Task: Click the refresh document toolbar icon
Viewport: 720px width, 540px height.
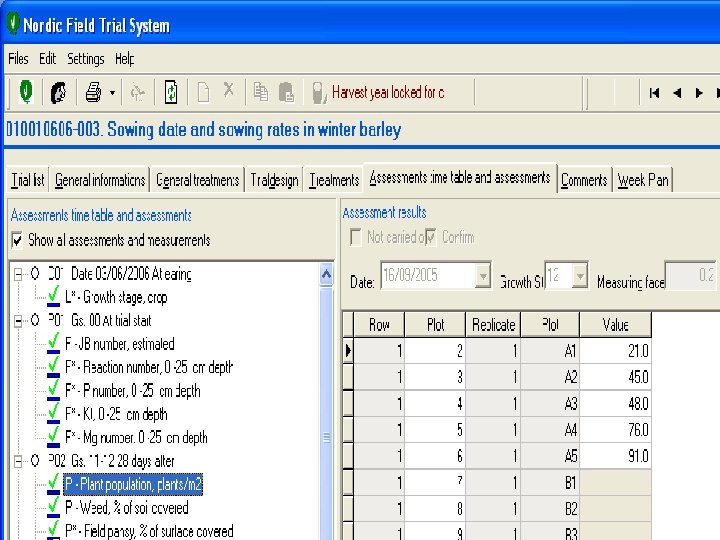Action: (x=171, y=92)
